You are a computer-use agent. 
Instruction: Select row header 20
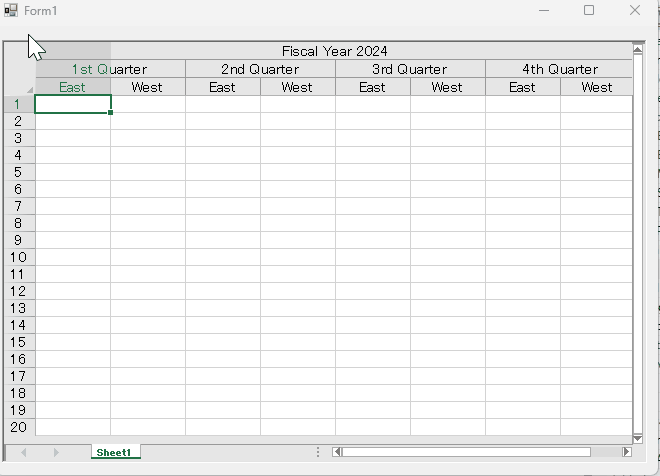[x=19, y=427]
